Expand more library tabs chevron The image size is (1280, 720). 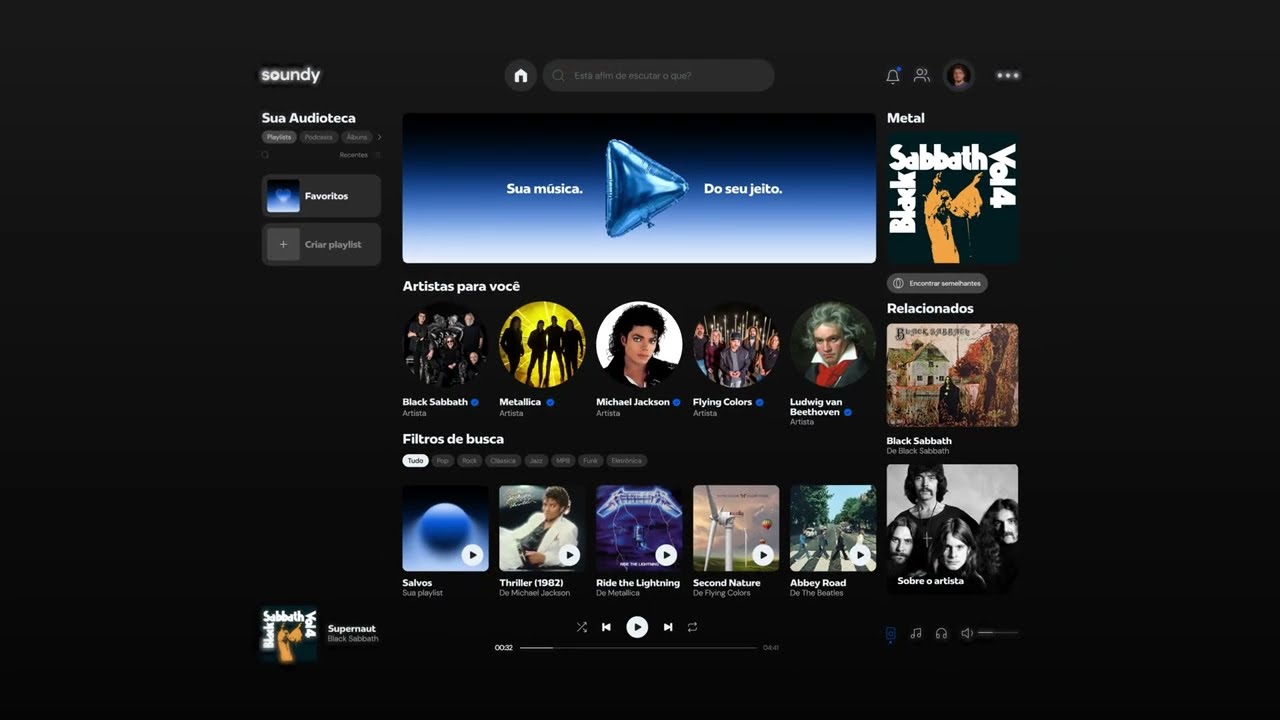click(x=379, y=137)
